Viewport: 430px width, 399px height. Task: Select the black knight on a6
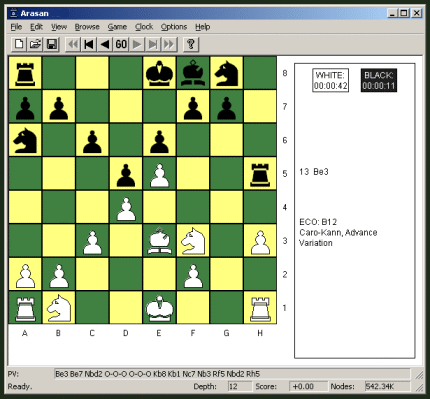point(25,140)
